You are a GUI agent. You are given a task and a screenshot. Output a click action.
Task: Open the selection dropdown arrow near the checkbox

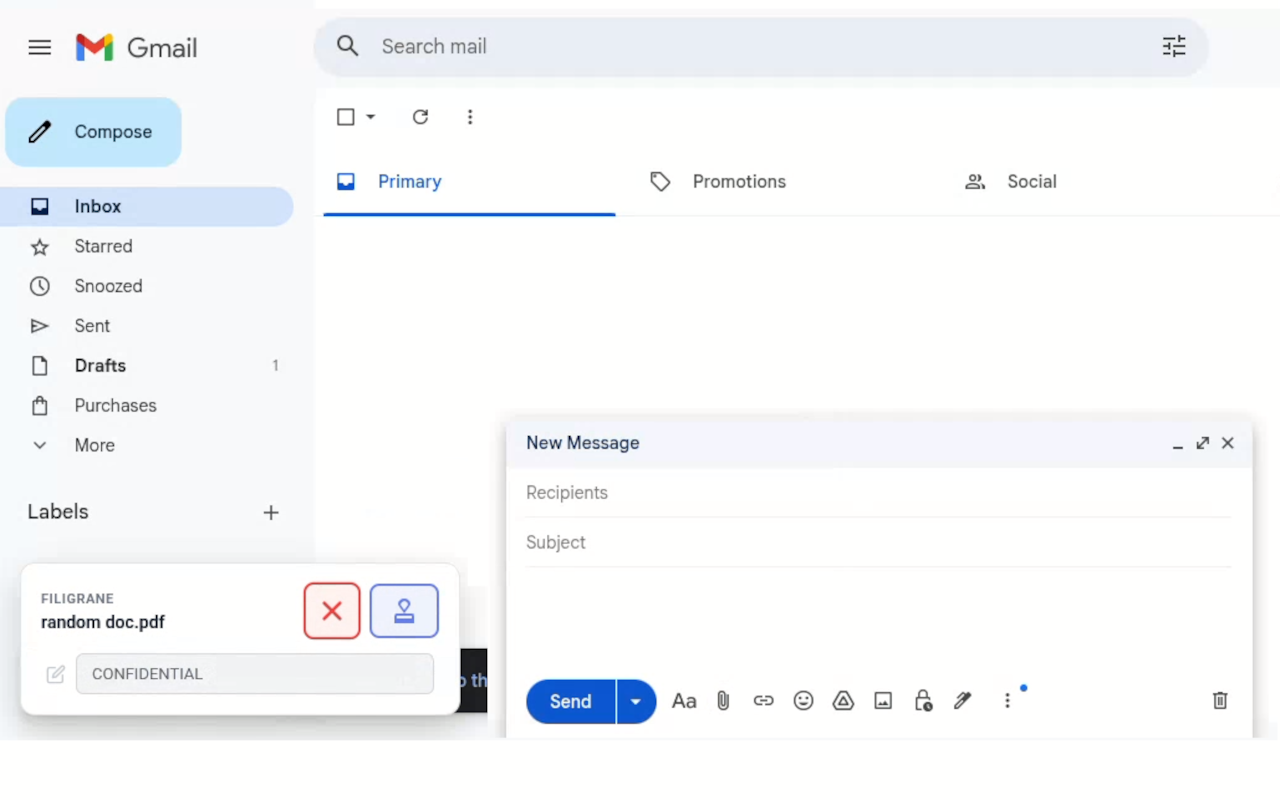pos(369,117)
